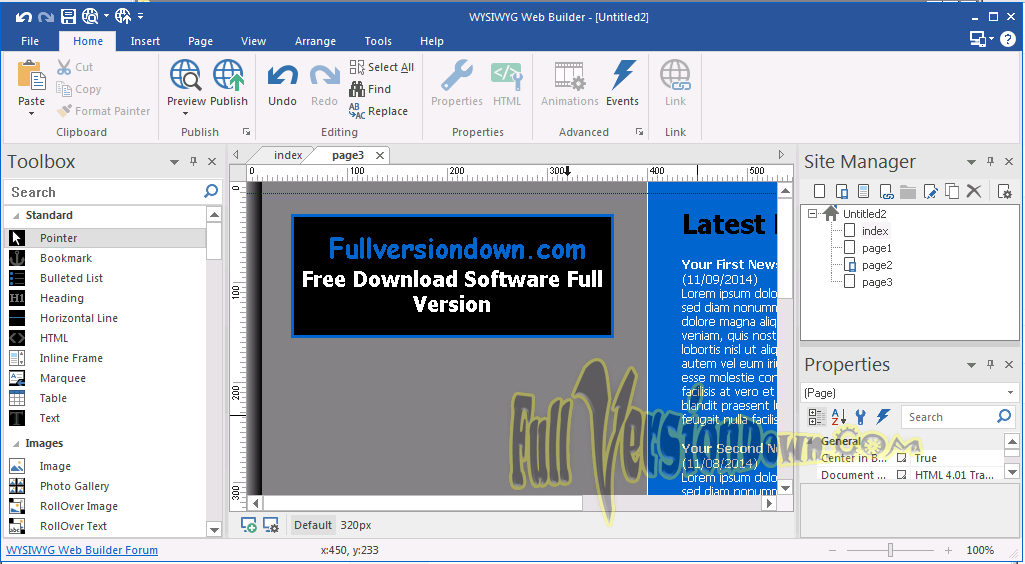Screen dimensions: 1025x564
Task: Click the zoom in plus button
Action: (949, 550)
